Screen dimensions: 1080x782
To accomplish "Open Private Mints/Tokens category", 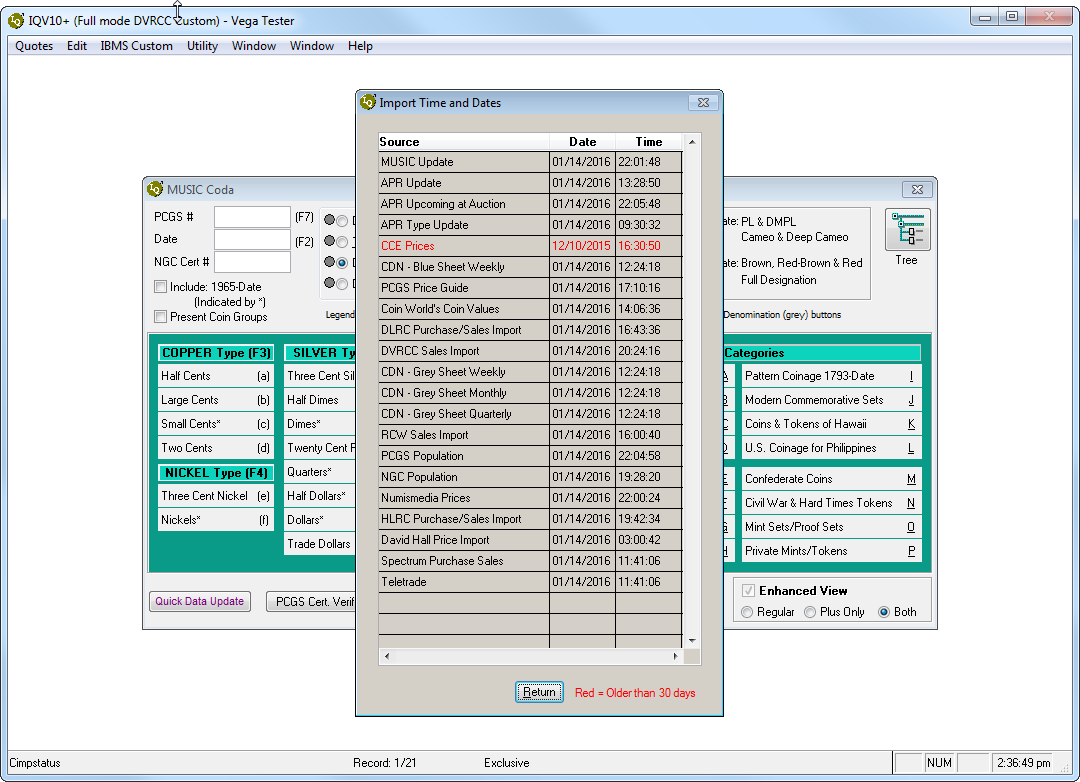I will click(x=831, y=551).
